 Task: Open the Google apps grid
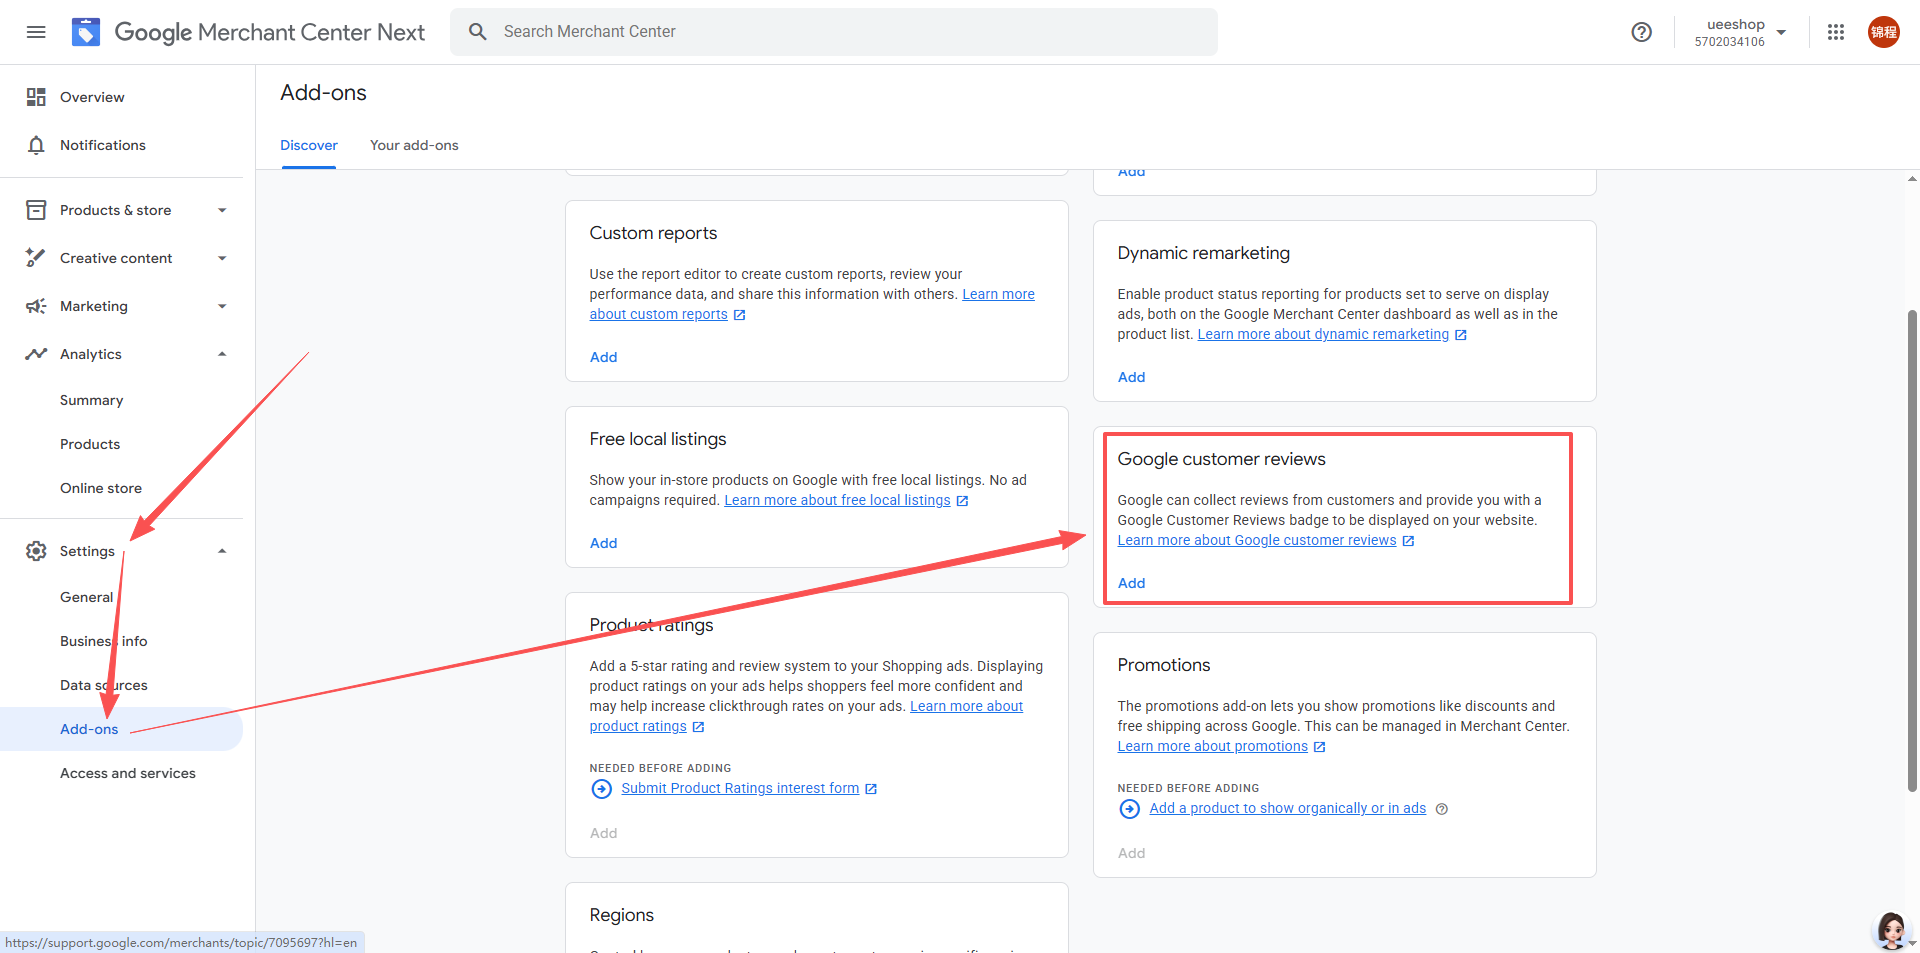coord(1835,32)
